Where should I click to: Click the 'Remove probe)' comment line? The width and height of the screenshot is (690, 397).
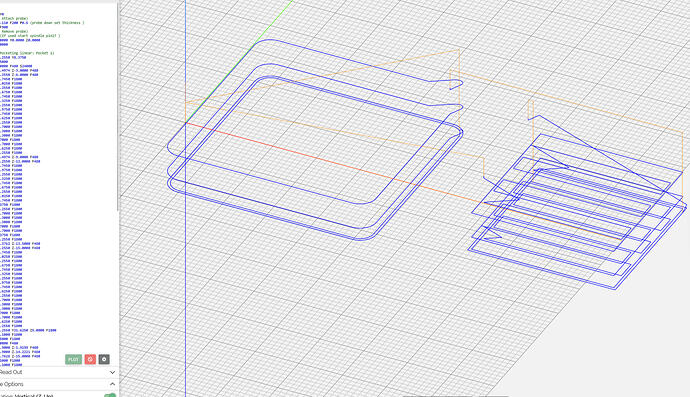point(14,32)
